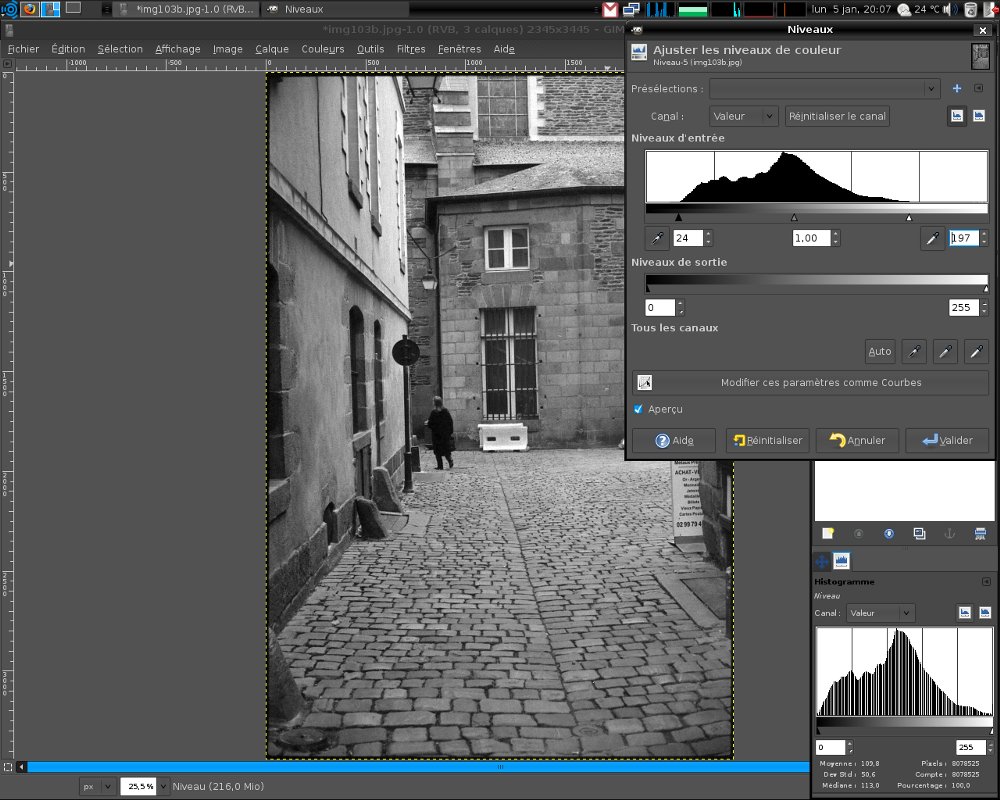Click zoom field showing 25,5 %
Screen dimensions: 1000x800
[139, 787]
